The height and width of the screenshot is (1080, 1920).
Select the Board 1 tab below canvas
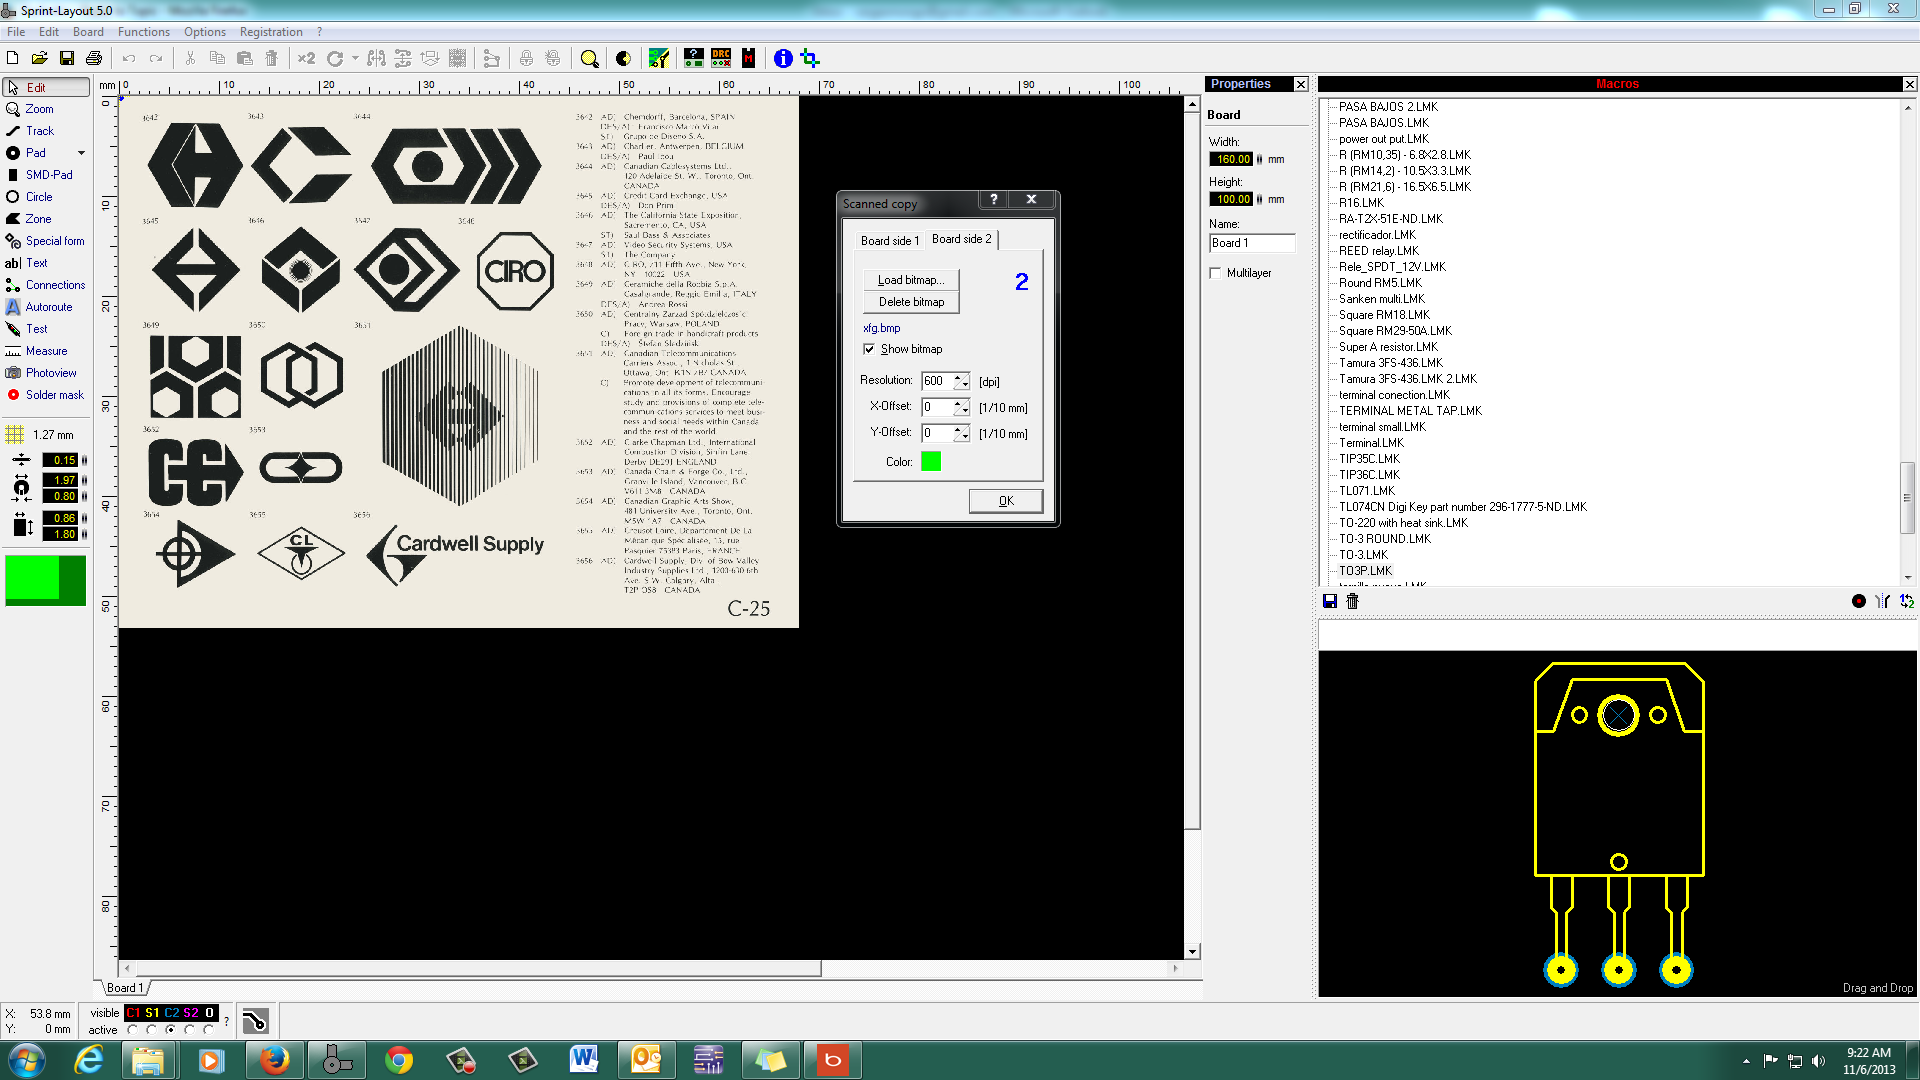coord(126,988)
